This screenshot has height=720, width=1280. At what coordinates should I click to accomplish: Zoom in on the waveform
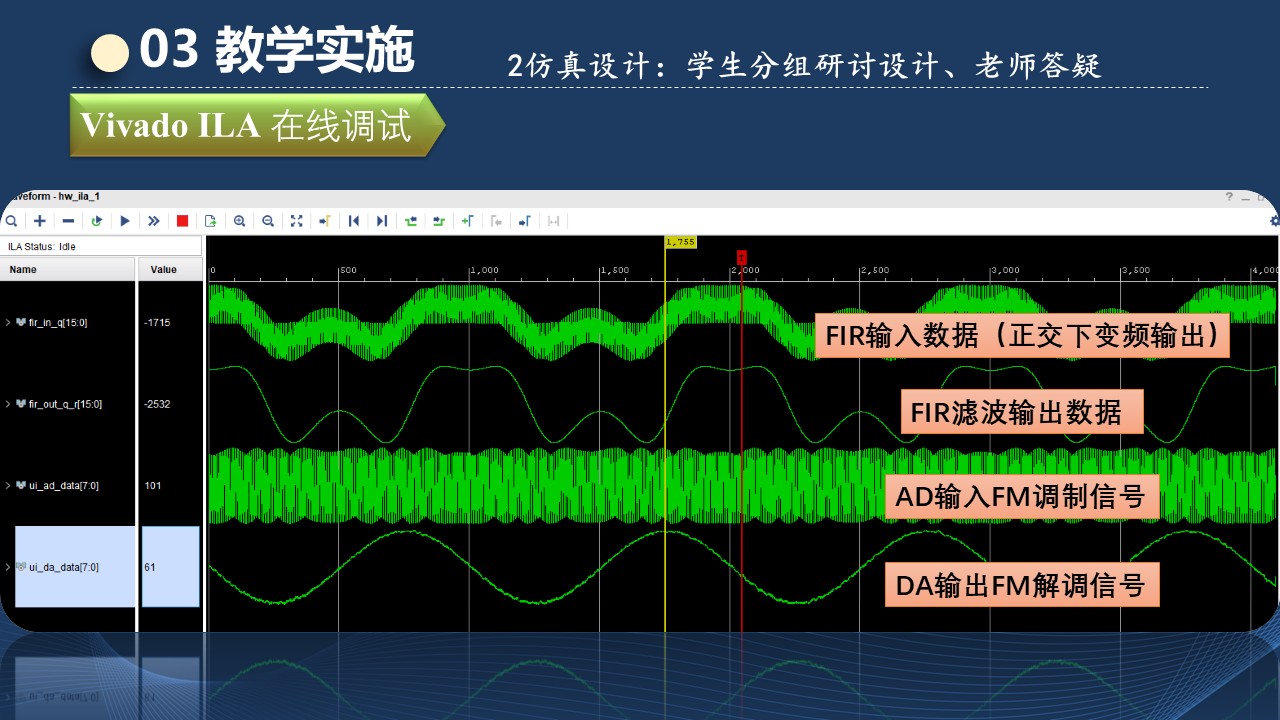pyautogui.click(x=239, y=221)
